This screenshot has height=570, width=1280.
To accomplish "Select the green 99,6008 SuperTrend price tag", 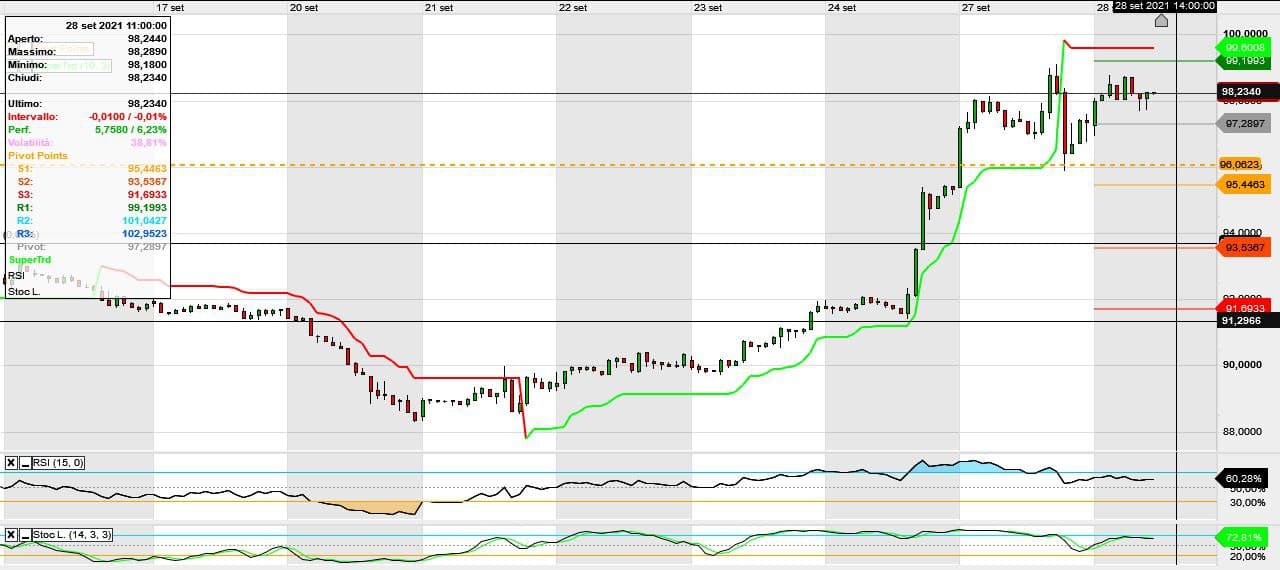I will click(1245, 47).
